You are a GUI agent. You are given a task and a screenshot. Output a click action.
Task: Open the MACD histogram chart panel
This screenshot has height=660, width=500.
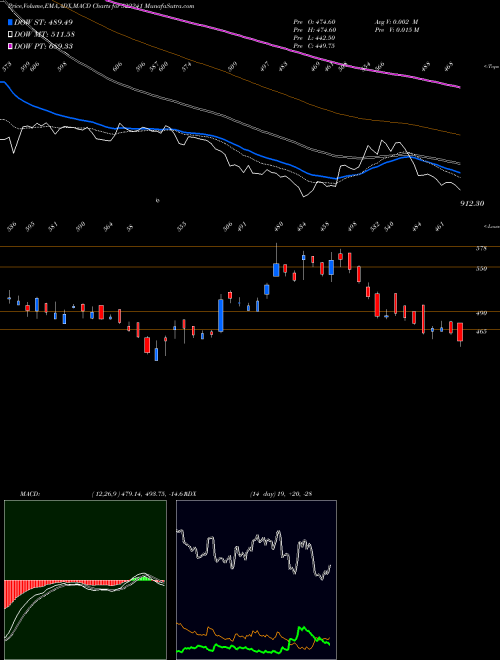click(x=85, y=580)
